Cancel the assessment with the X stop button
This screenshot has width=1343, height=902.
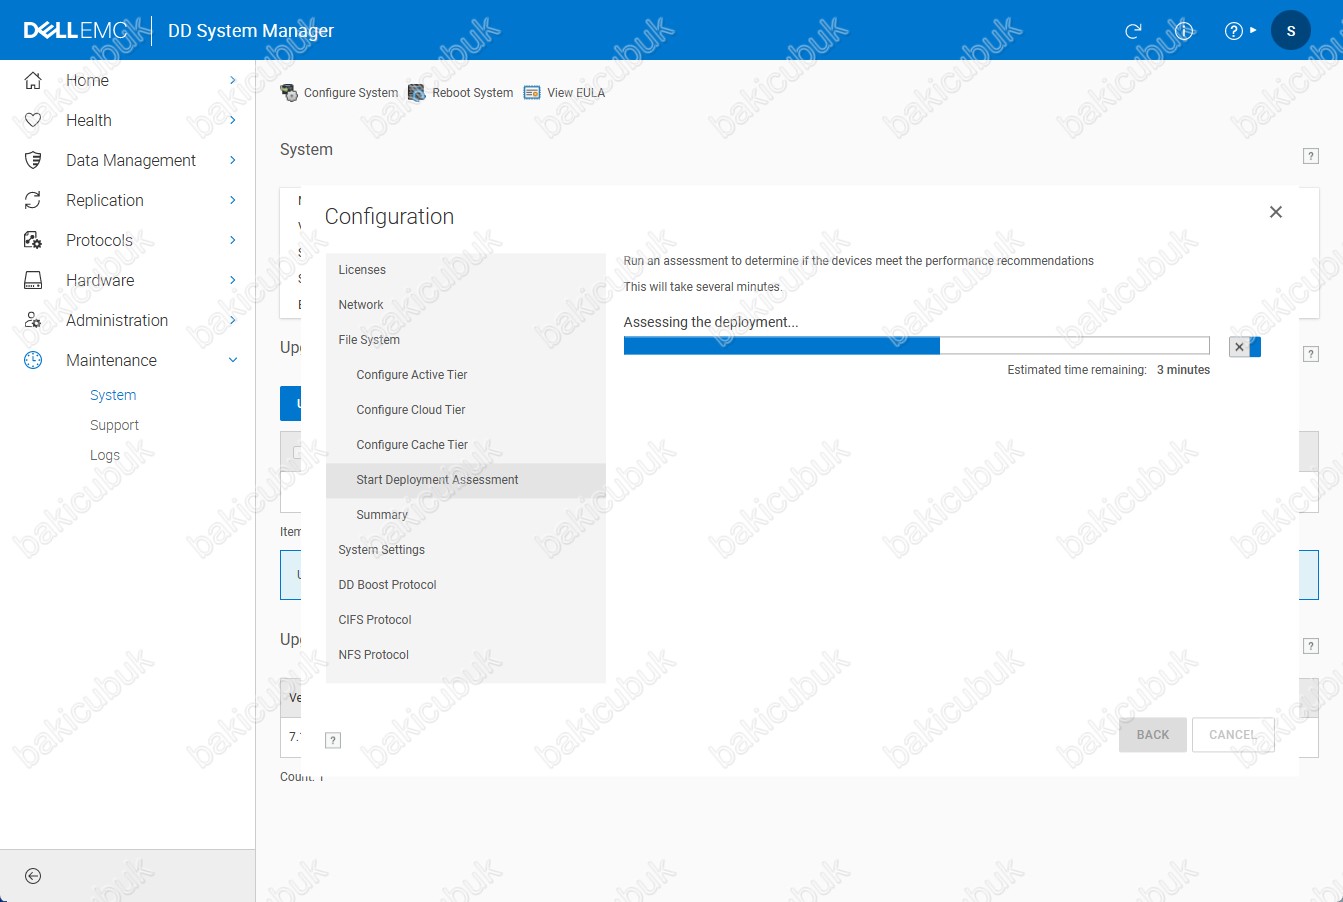(1239, 347)
